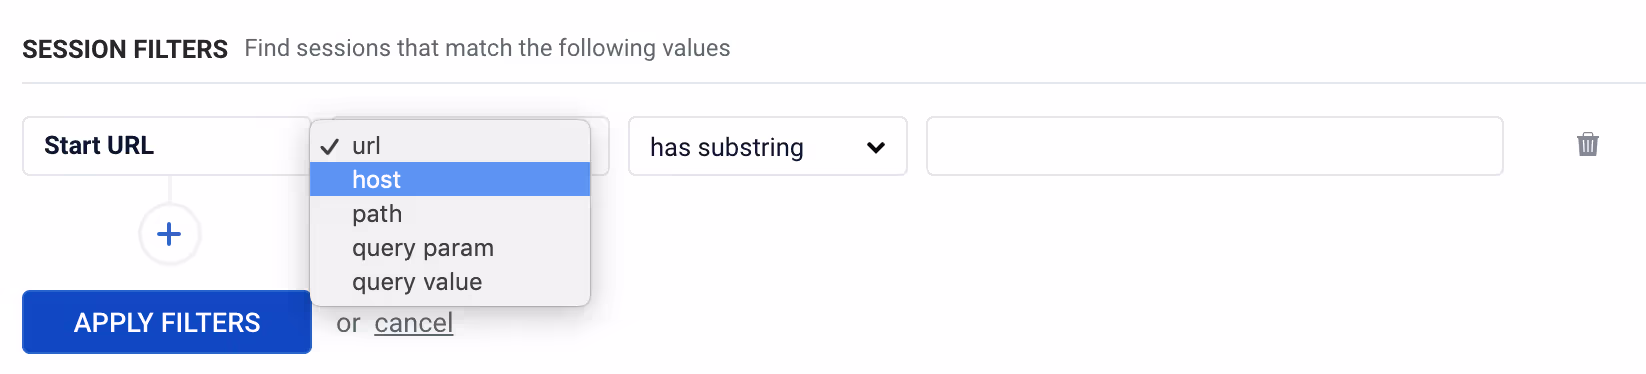Screen dimensions: 1646x374
Task: Open the Start URL filter type selector
Action: click(166, 146)
